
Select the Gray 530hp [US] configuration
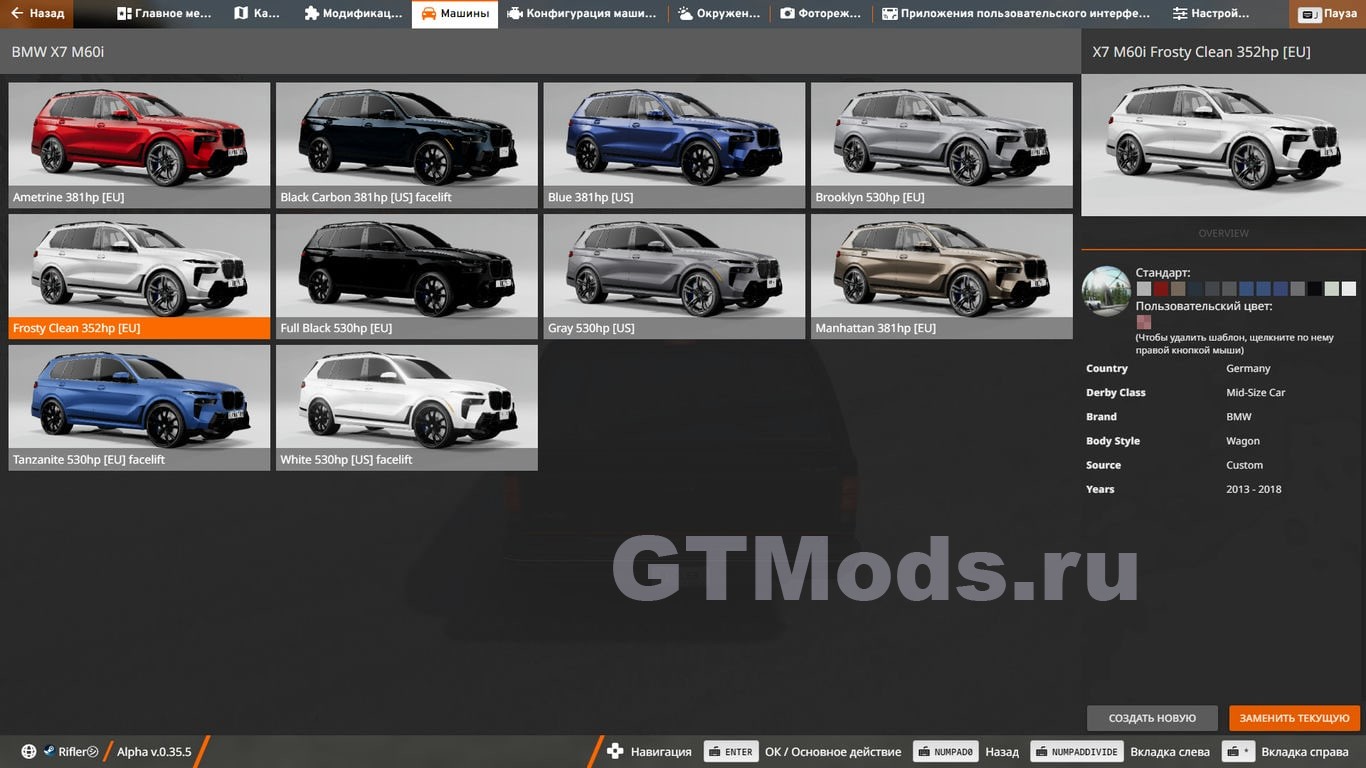click(674, 276)
